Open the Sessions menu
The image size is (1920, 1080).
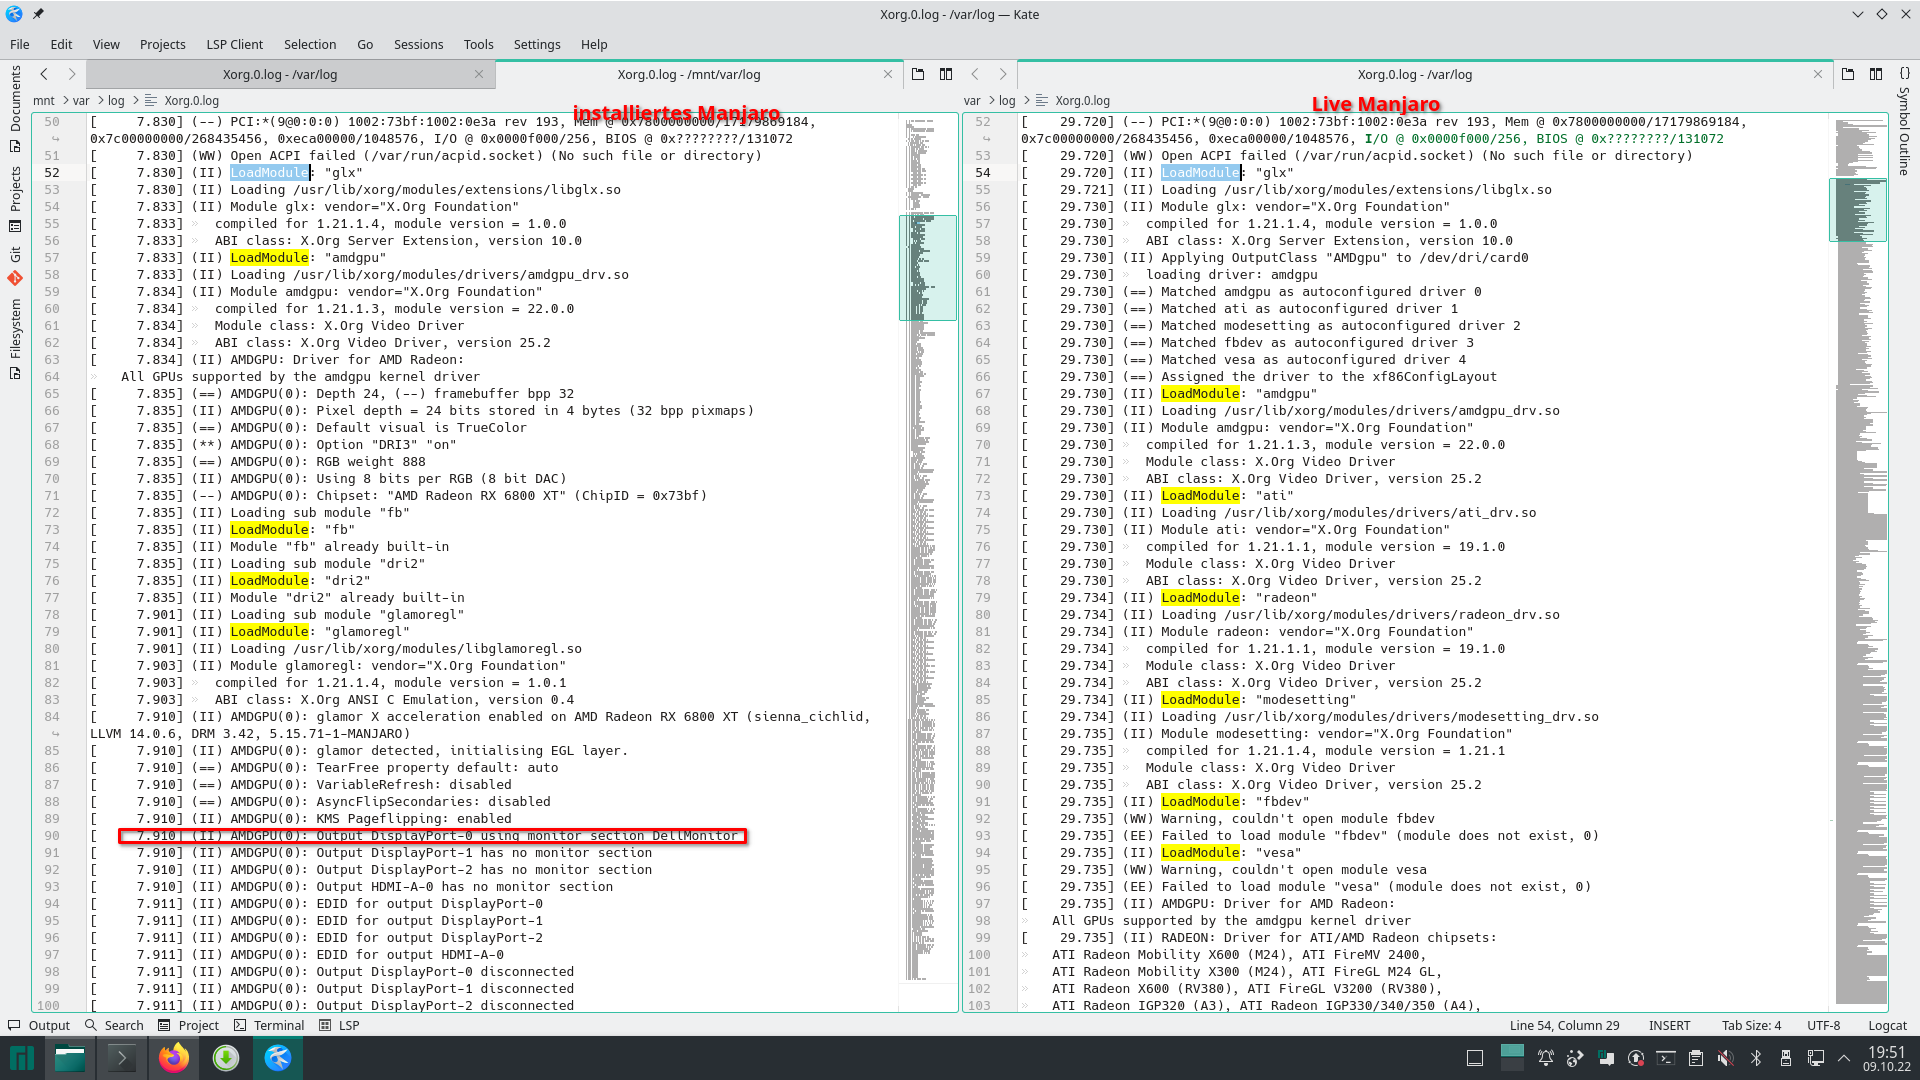(418, 44)
